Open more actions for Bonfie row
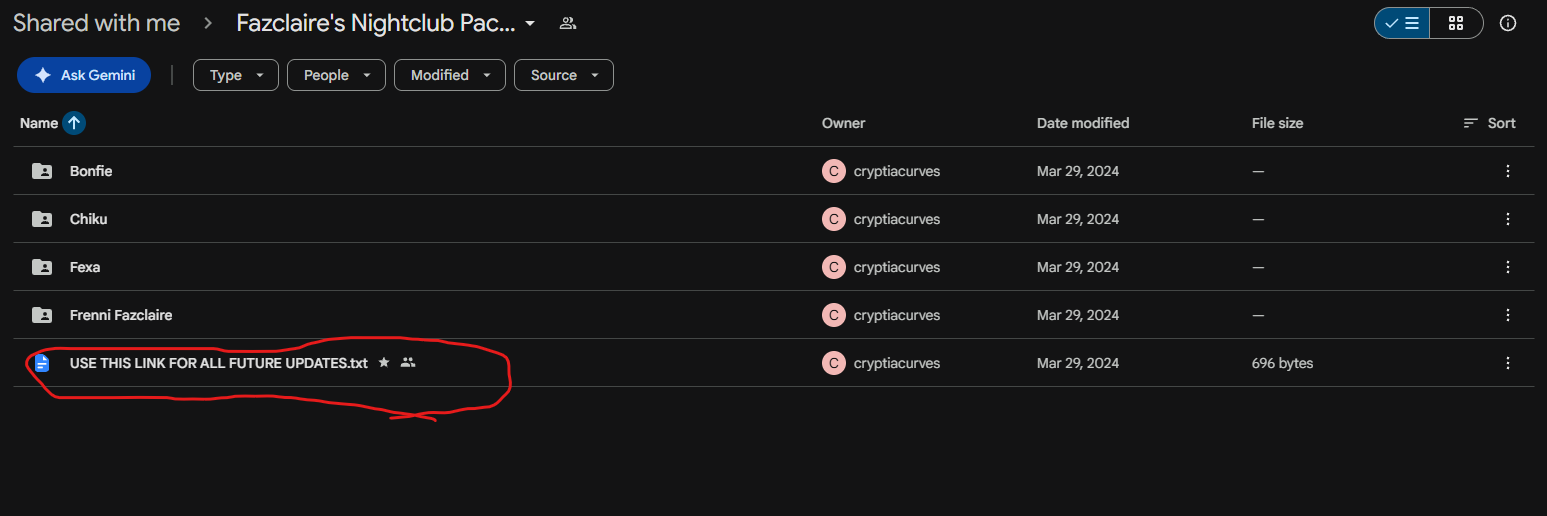This screenshot has width=1547, height=516. pos(1508,171)
